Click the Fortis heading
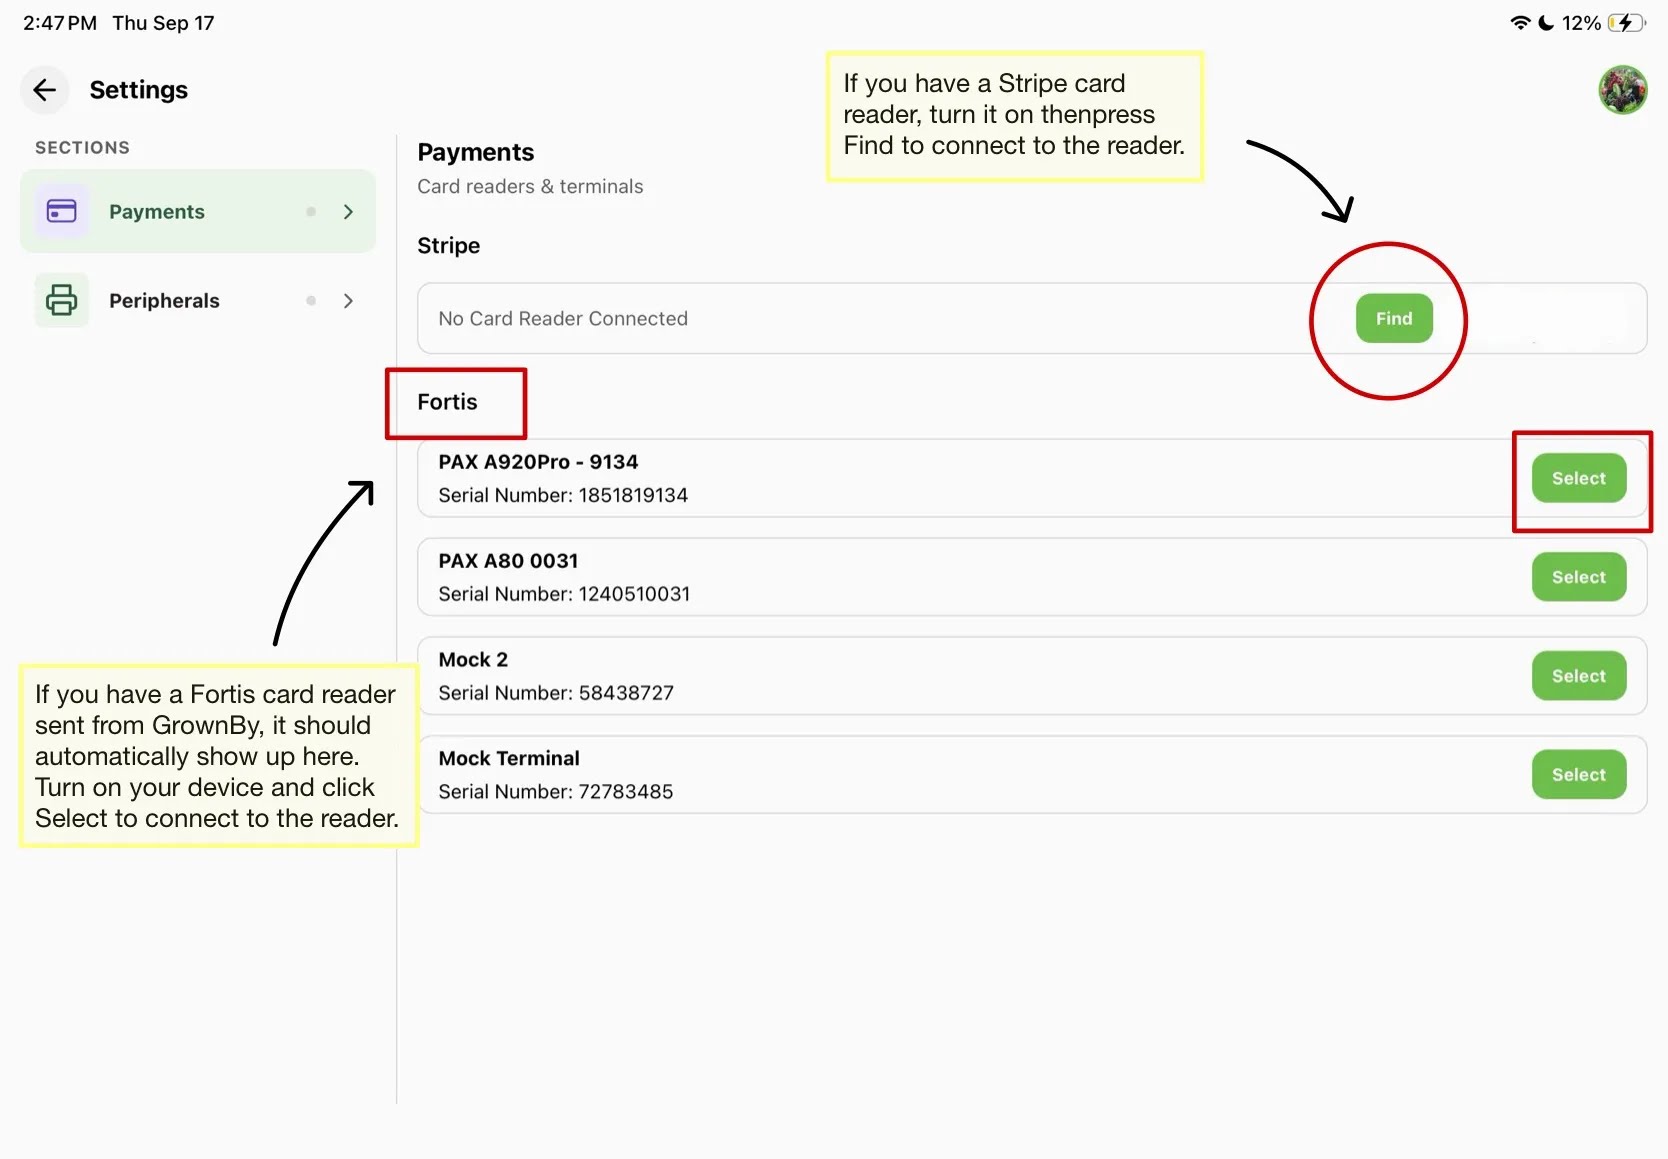 point(447,402)
